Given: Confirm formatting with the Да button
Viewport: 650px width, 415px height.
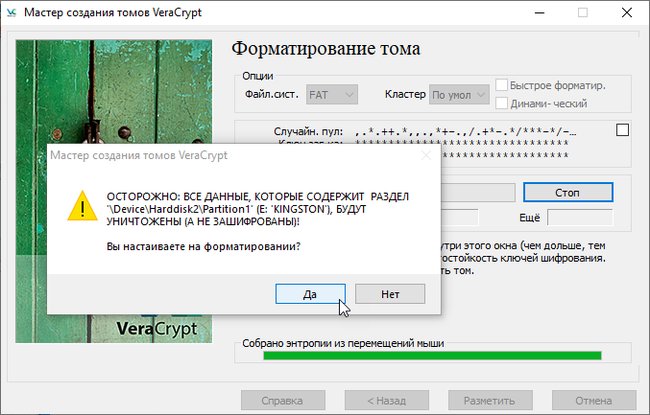Looking at the screenshot, I should [310, 294].
